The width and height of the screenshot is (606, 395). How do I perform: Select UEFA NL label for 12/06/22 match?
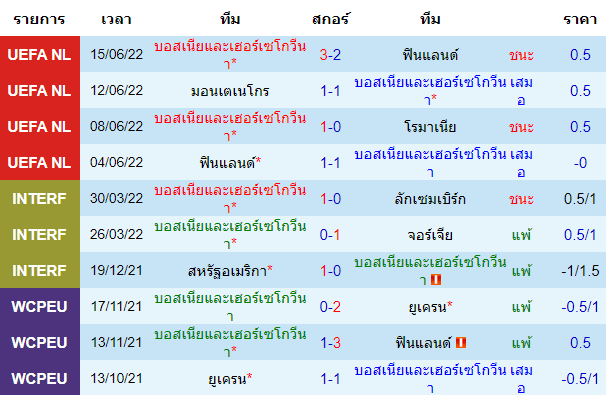[39, 90]
